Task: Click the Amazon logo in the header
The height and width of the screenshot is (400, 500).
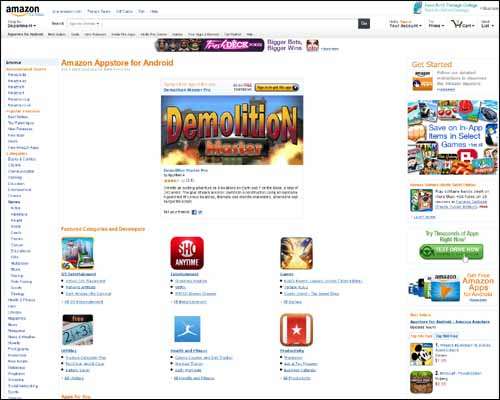Action: pyautogui.click(x=24, y=11)
